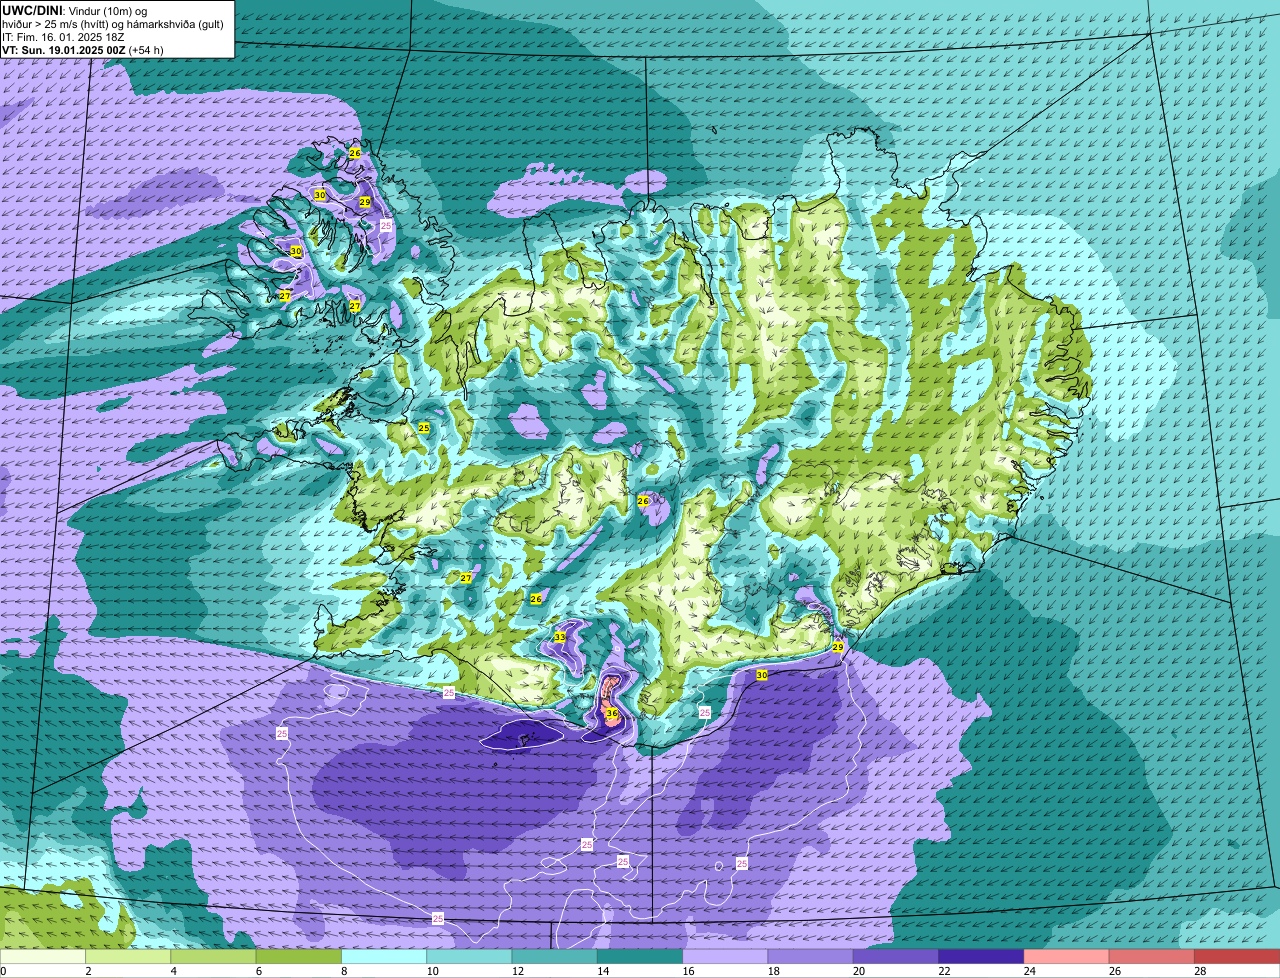This screenshot has height=978, width=1280.
Task: Click the 12–14 m/s teal legend swatch
Action: 555,956
